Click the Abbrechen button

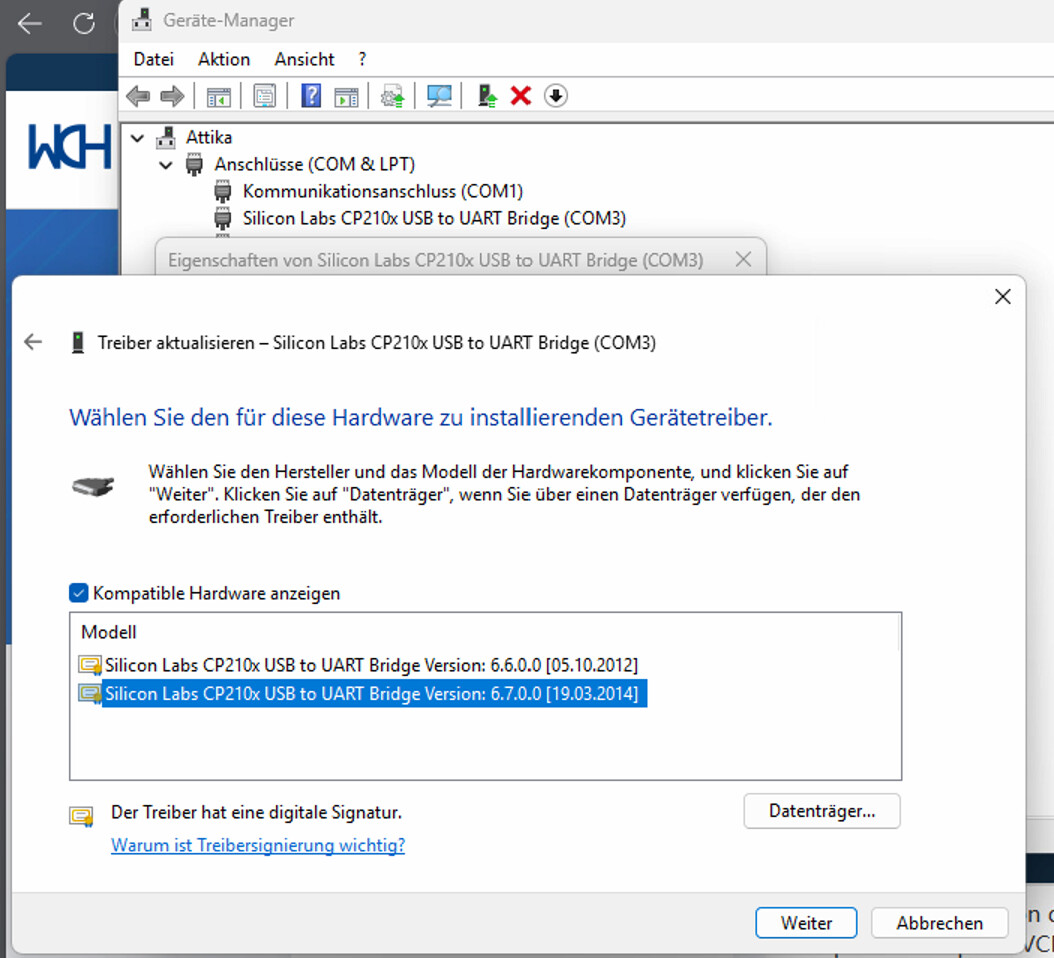(x=939, y=922)
